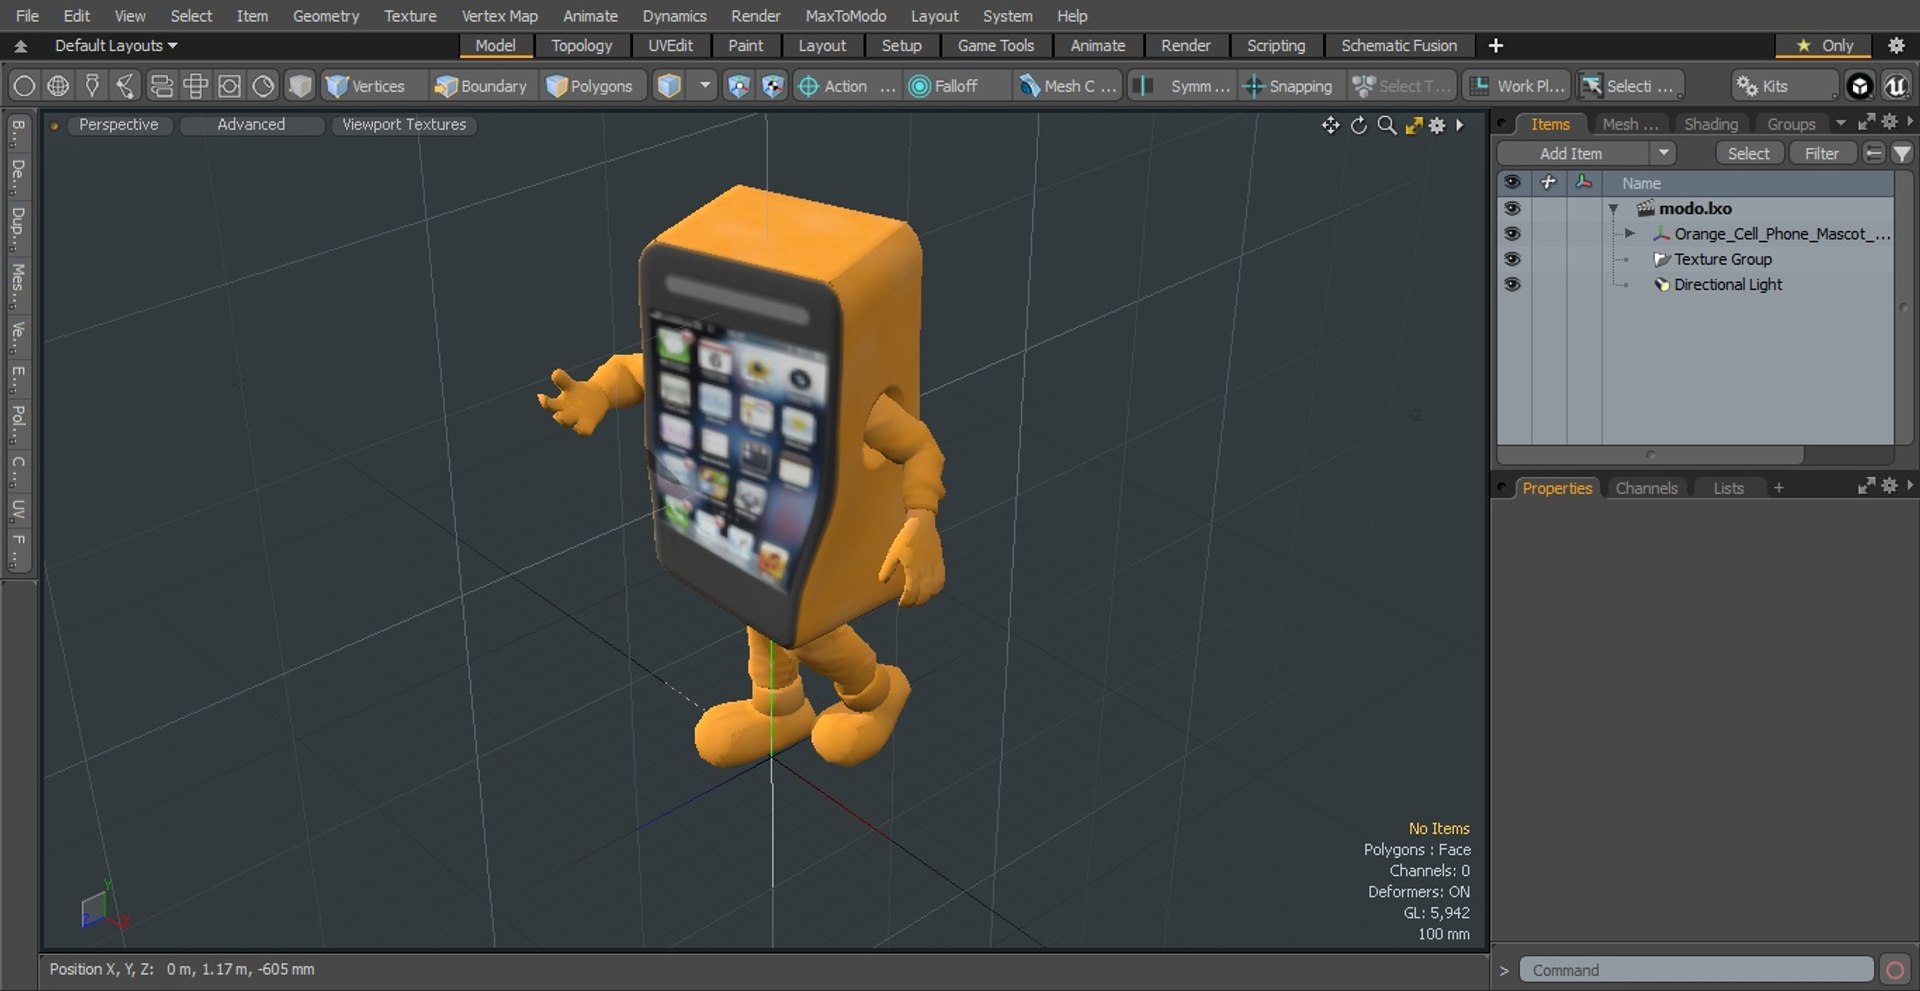Open the Shading tab
1920x991 pixels.
coord(1710,124)
